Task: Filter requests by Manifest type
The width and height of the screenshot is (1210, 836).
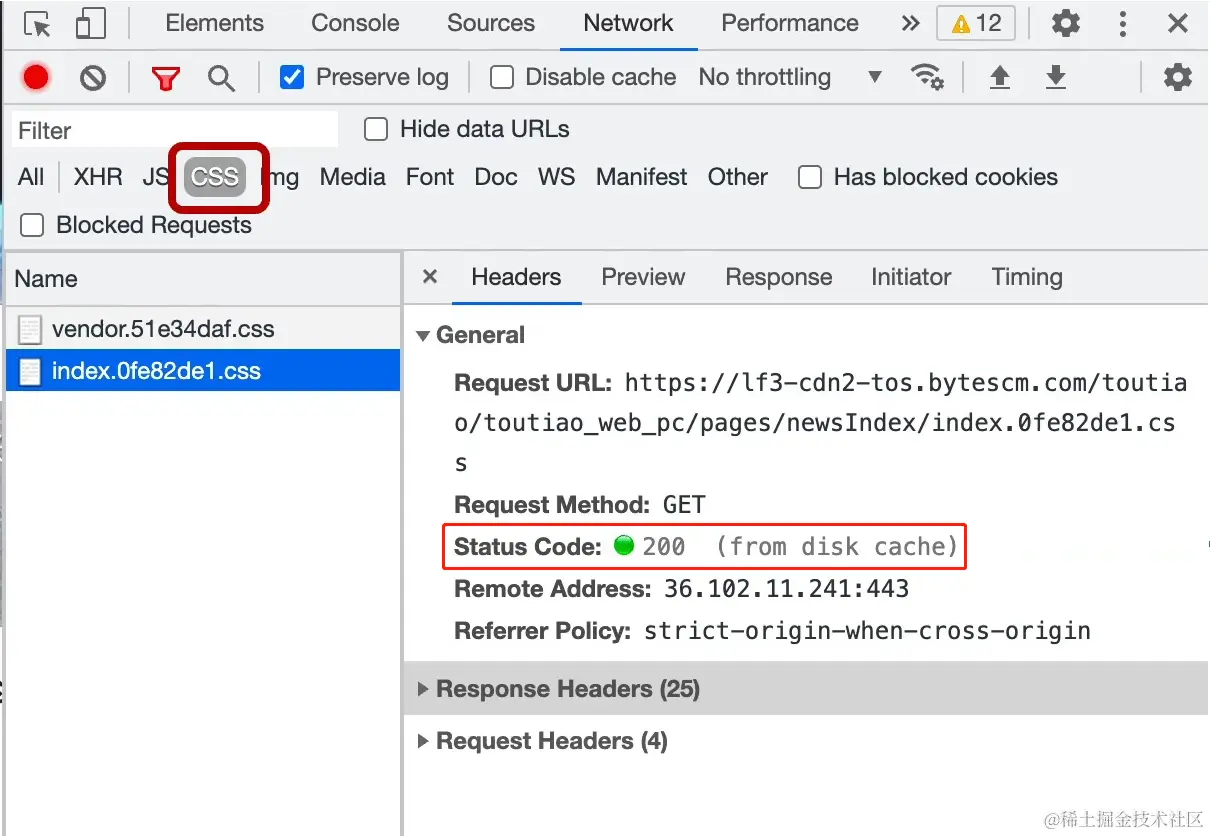Action: pos(642,177)
